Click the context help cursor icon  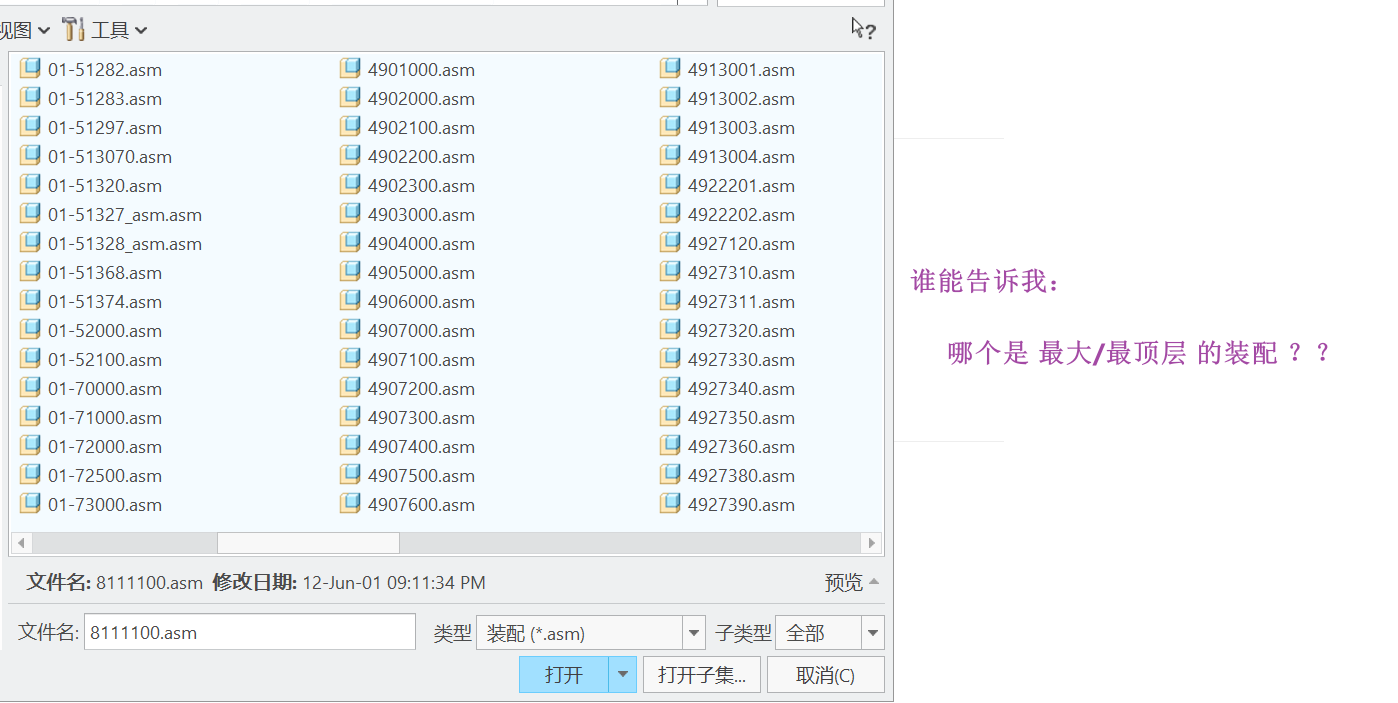tap(863, 29)
